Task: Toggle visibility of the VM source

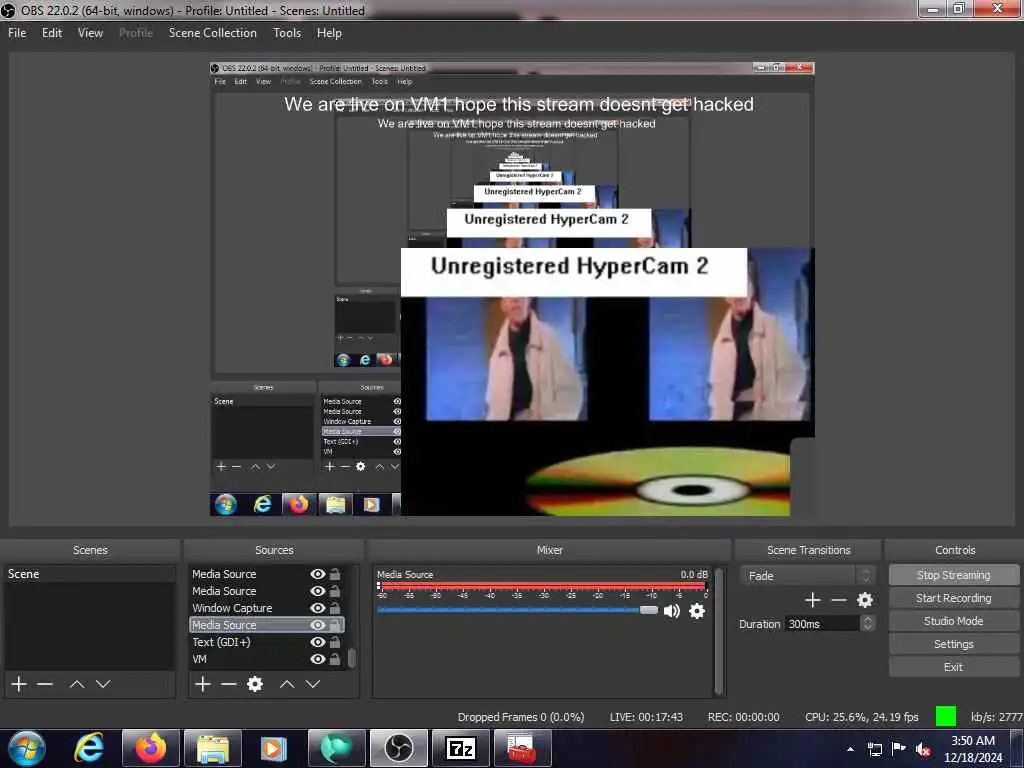Action: coord(317,659)
